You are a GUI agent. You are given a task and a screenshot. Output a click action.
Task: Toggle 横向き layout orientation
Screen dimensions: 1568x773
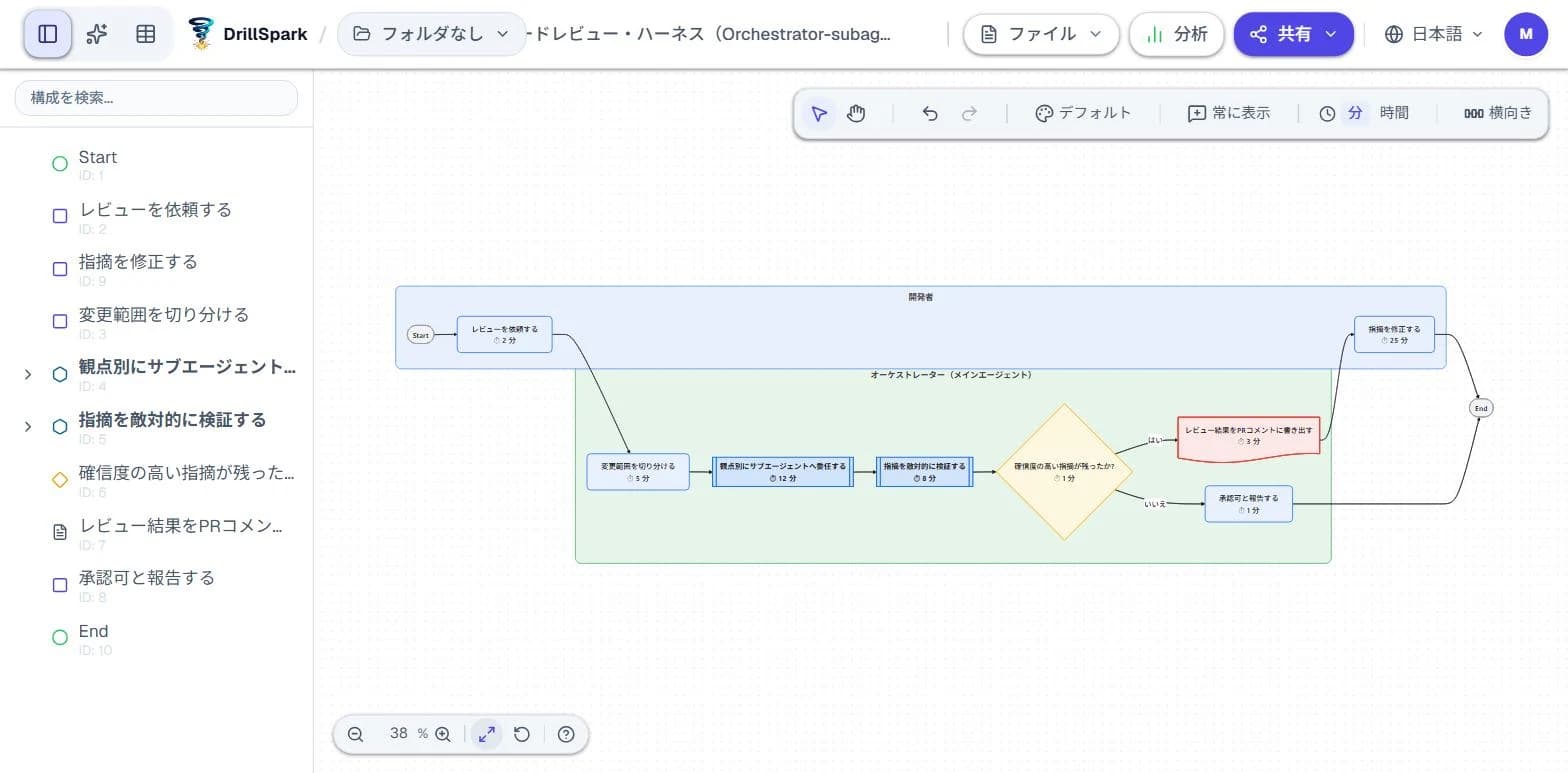pos(1497,114)
